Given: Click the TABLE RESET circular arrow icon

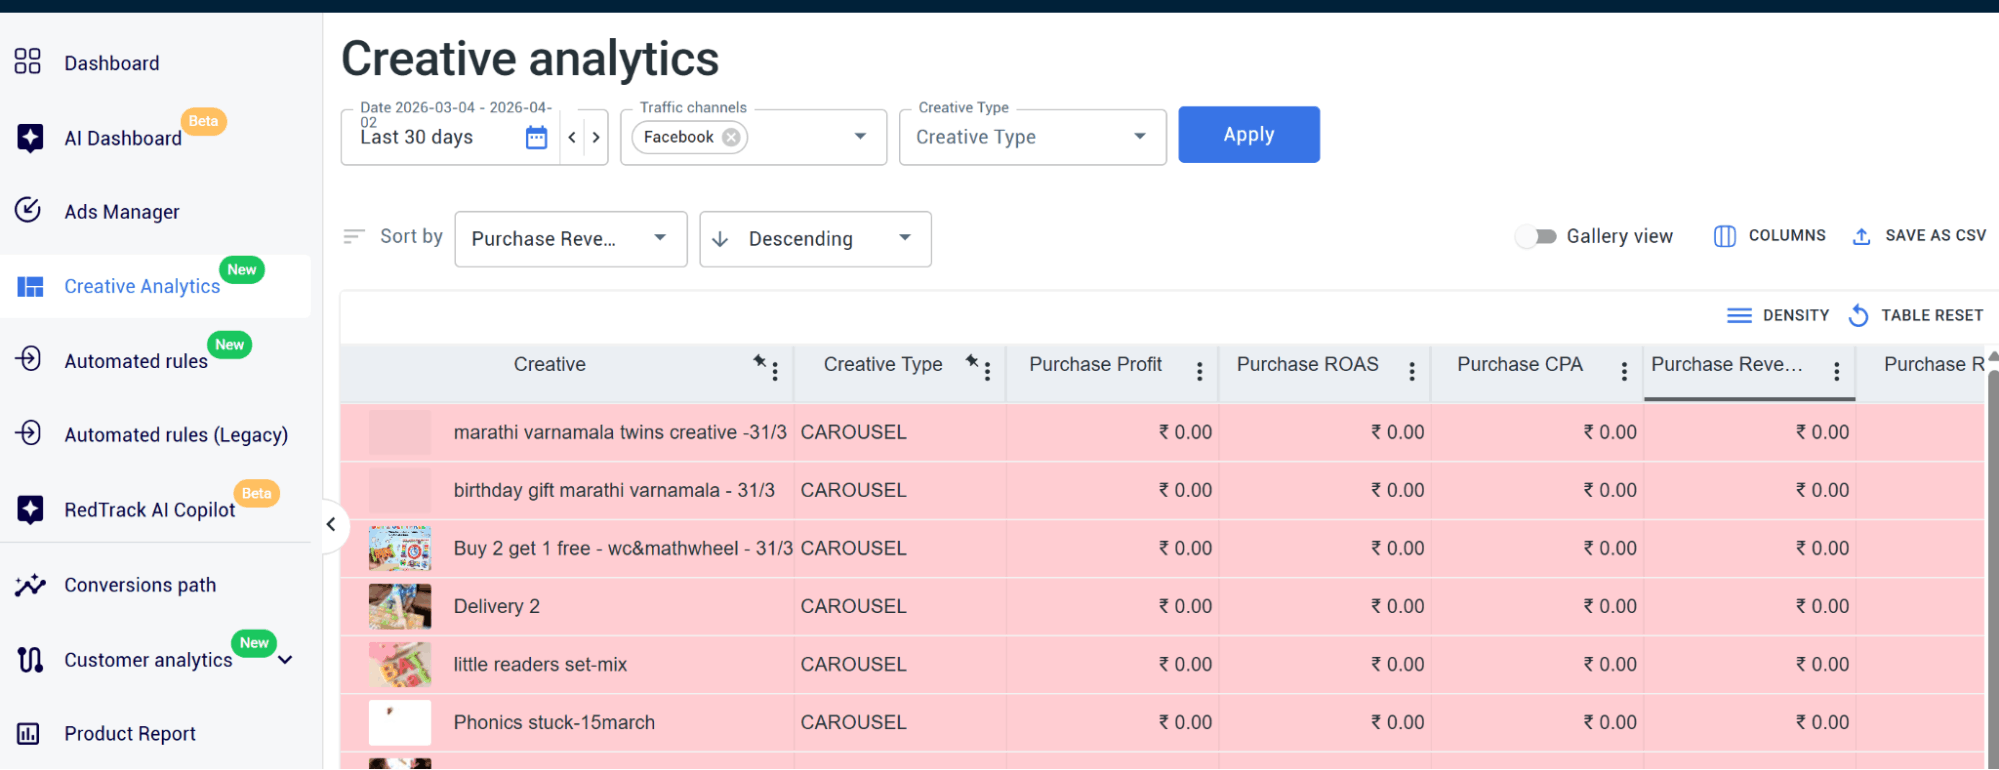Looking at the screenshot, I should (x=1858, y=316).
